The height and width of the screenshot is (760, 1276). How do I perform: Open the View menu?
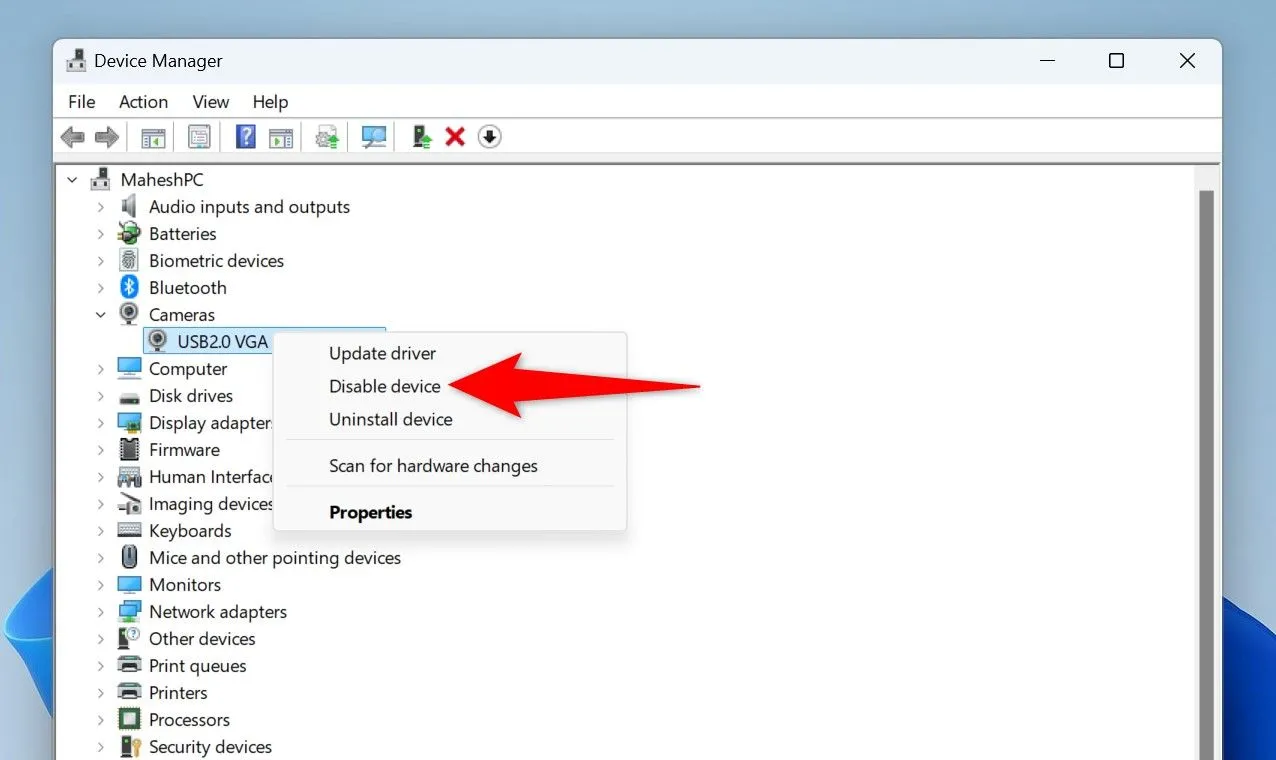(210, 101)
